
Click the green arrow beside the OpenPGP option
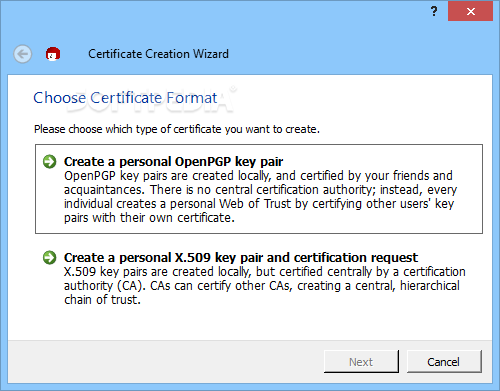click(50, 162)
